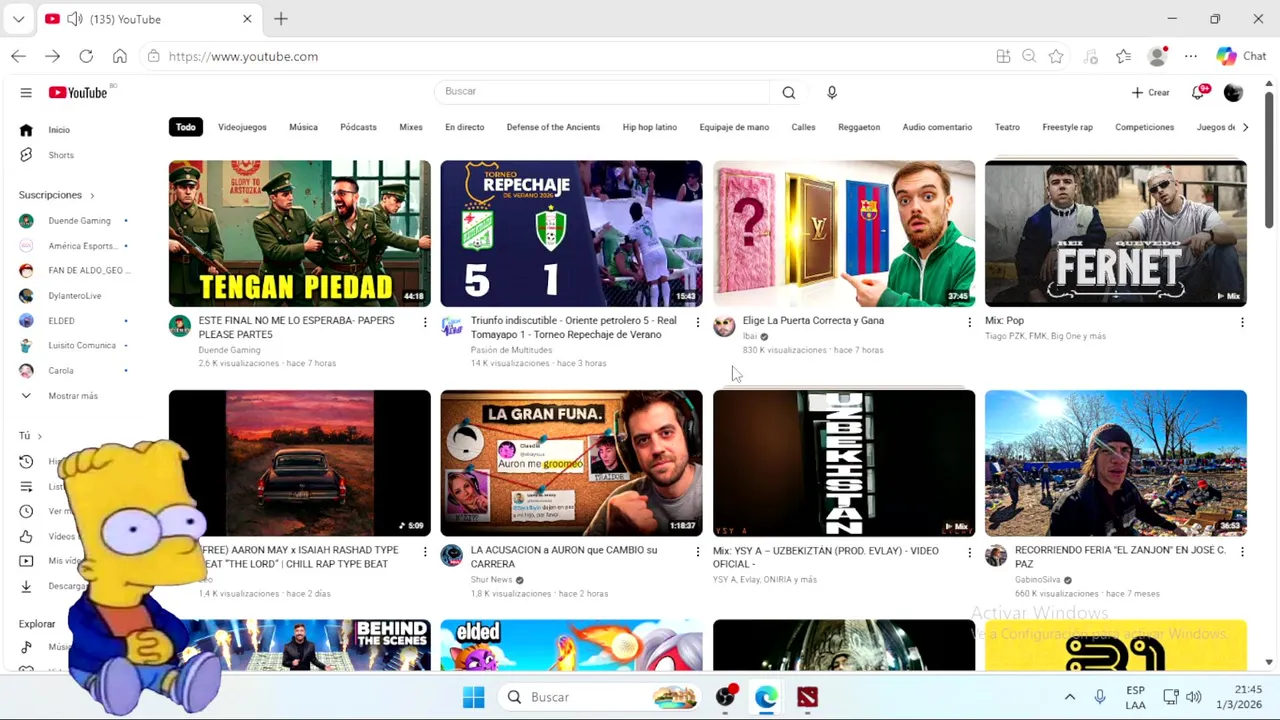Start voice search with microphone icon
The height and width of the screenshot is (720, 1280).
pyautogui.click(x=832, y=92)
